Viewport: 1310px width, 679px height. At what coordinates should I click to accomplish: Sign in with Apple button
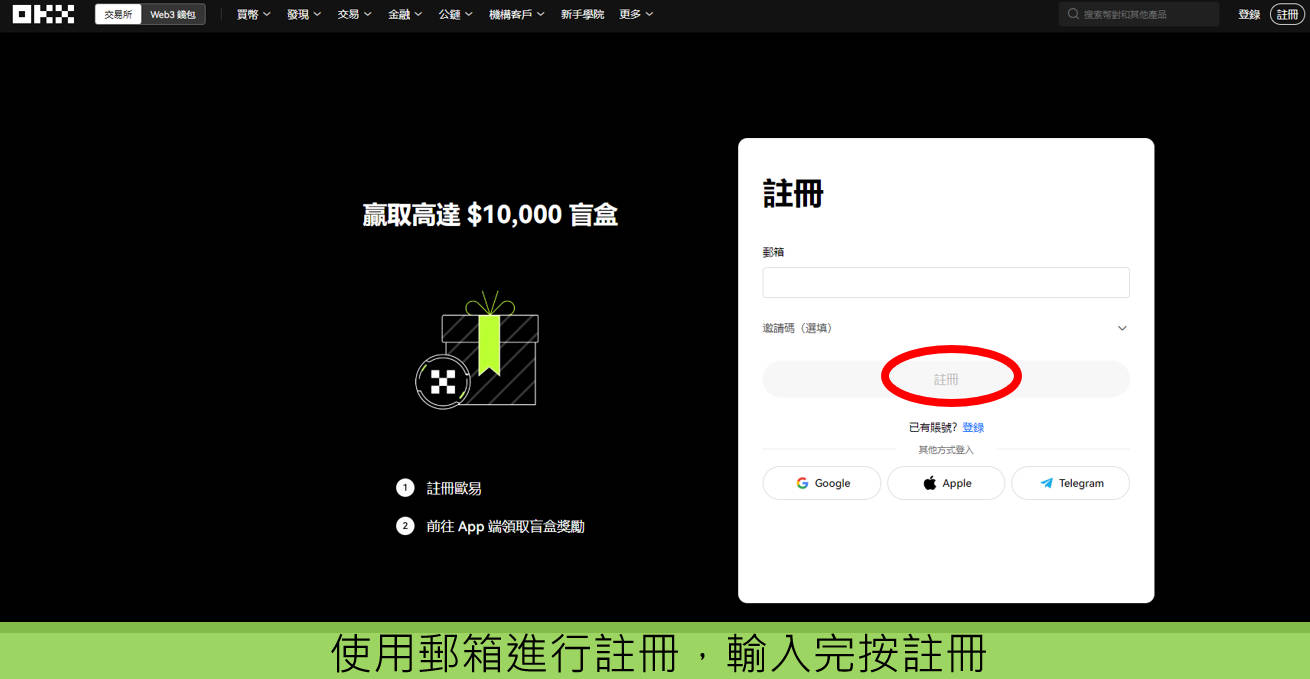point(946,483)
